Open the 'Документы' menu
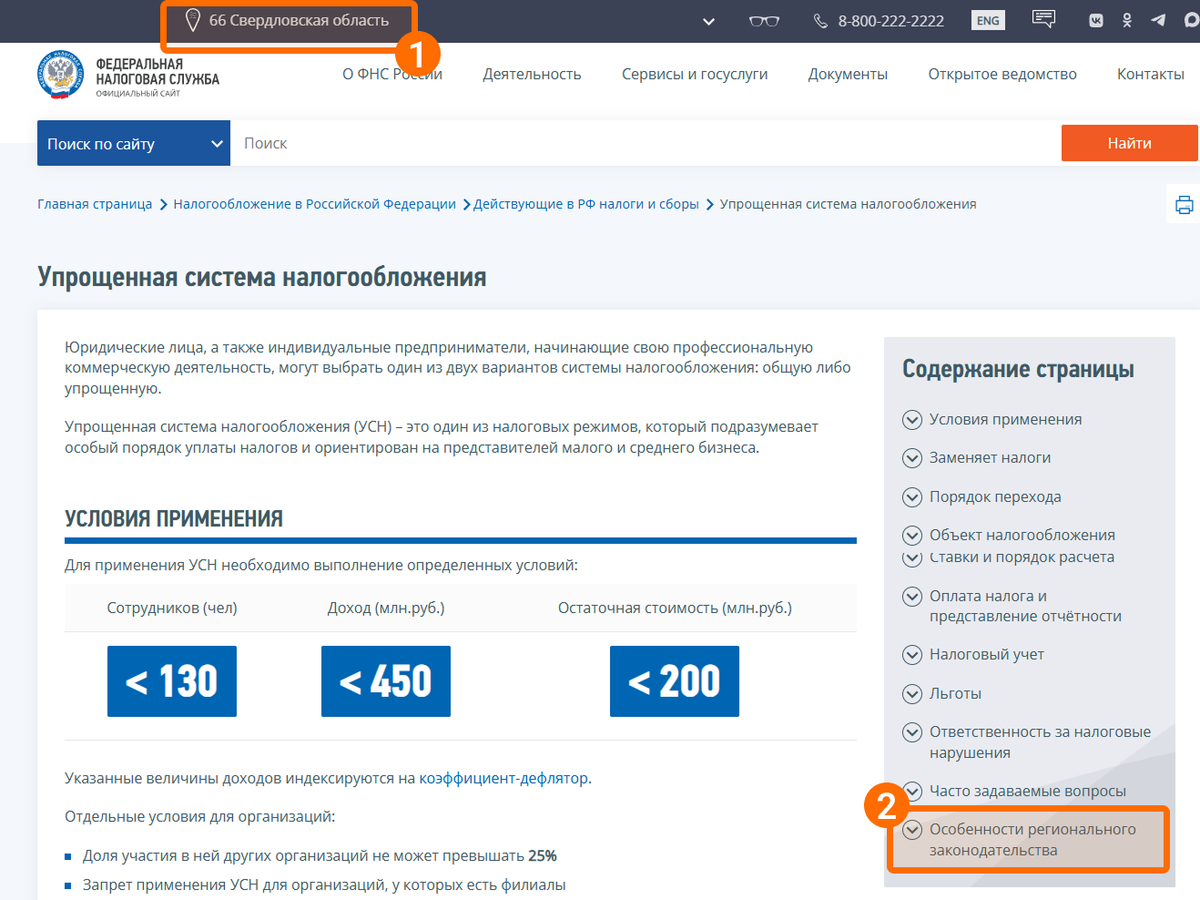The height and width of the screenshot is (900, 1200). (847, 73)
